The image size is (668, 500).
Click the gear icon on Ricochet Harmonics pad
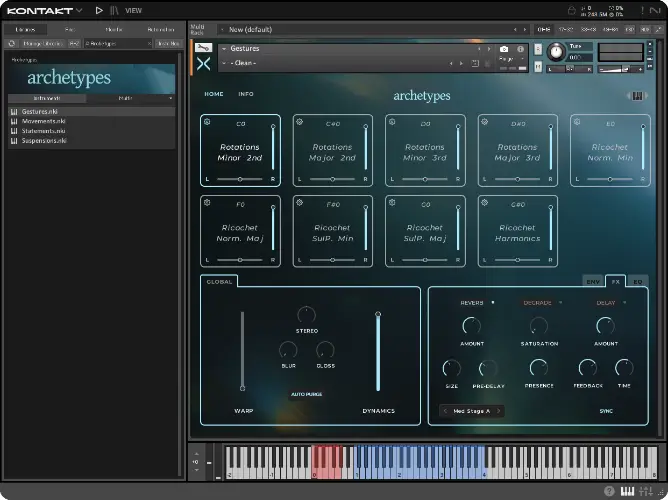point(485,203)
